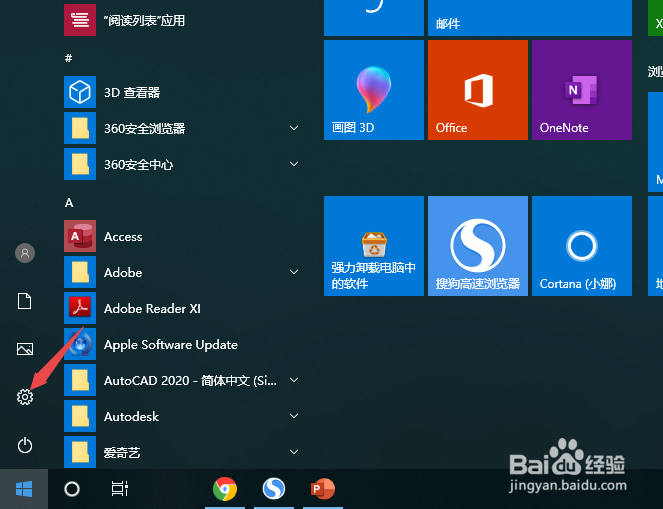Open Google Chrome from the taskbar
663x509 pixels.
(x=225, y=489)
